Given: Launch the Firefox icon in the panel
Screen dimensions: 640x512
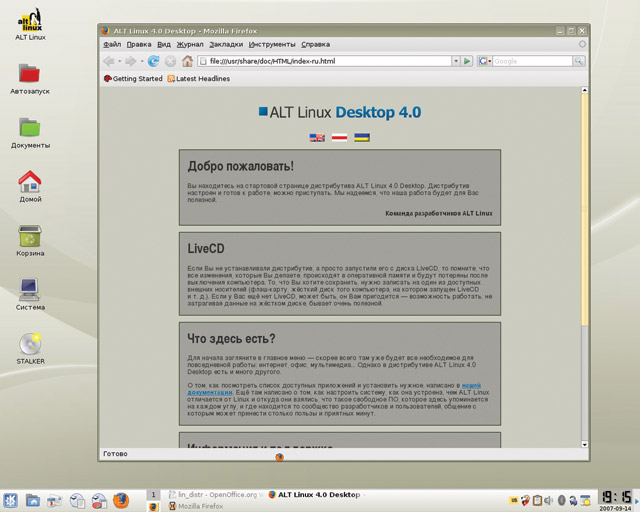Looking at the screenshot, I should 121,500.
